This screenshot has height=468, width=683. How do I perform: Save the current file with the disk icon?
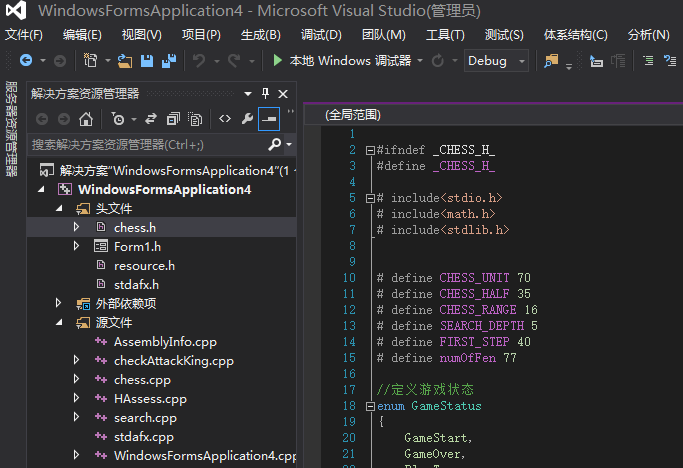147,61
